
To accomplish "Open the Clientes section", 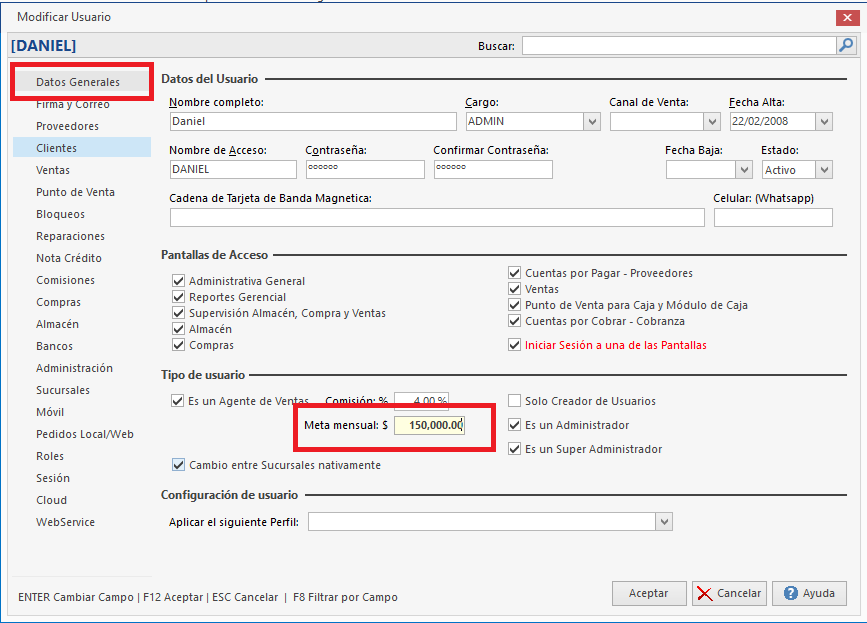I will [82, 148].
